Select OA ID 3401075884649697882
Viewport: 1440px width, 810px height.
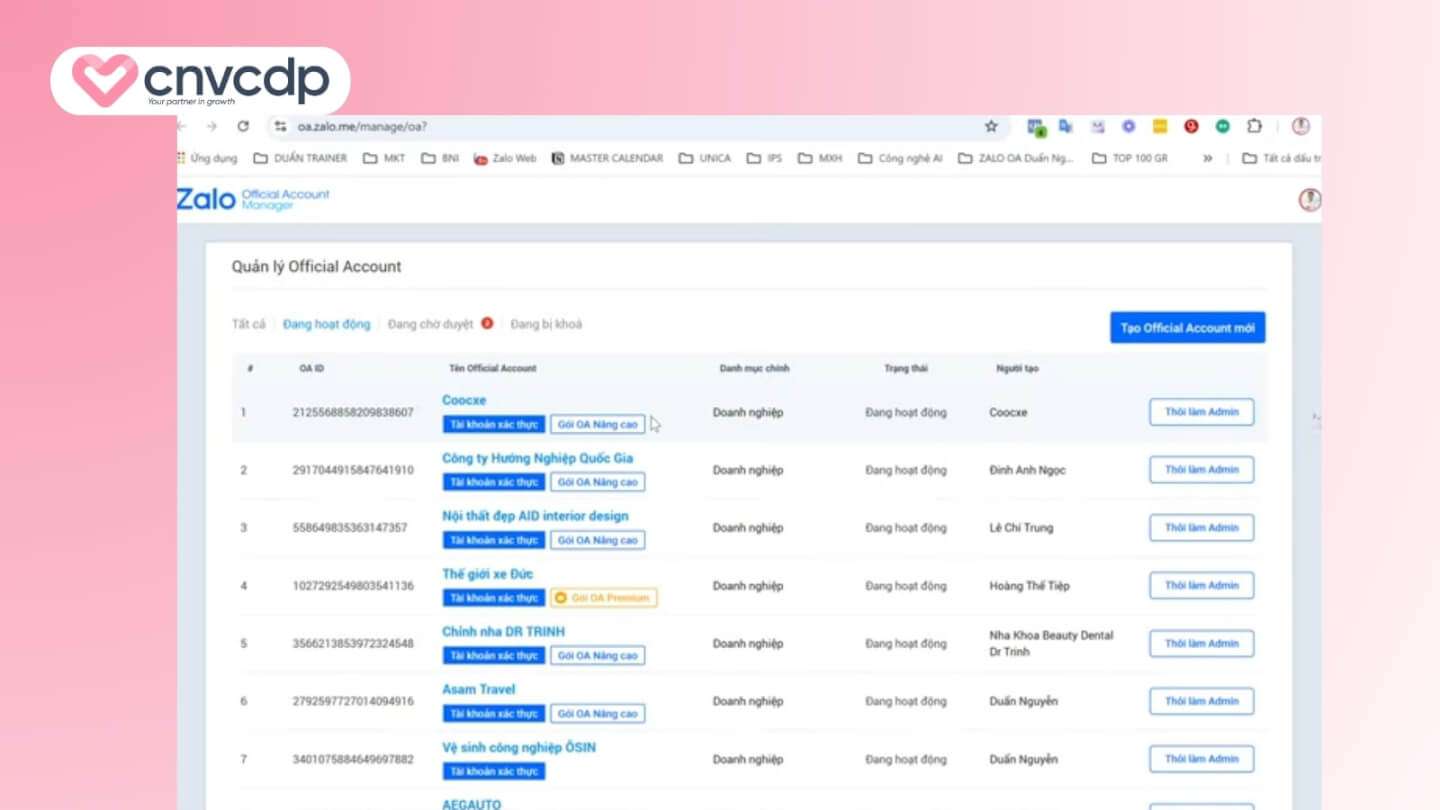[353, 760]
